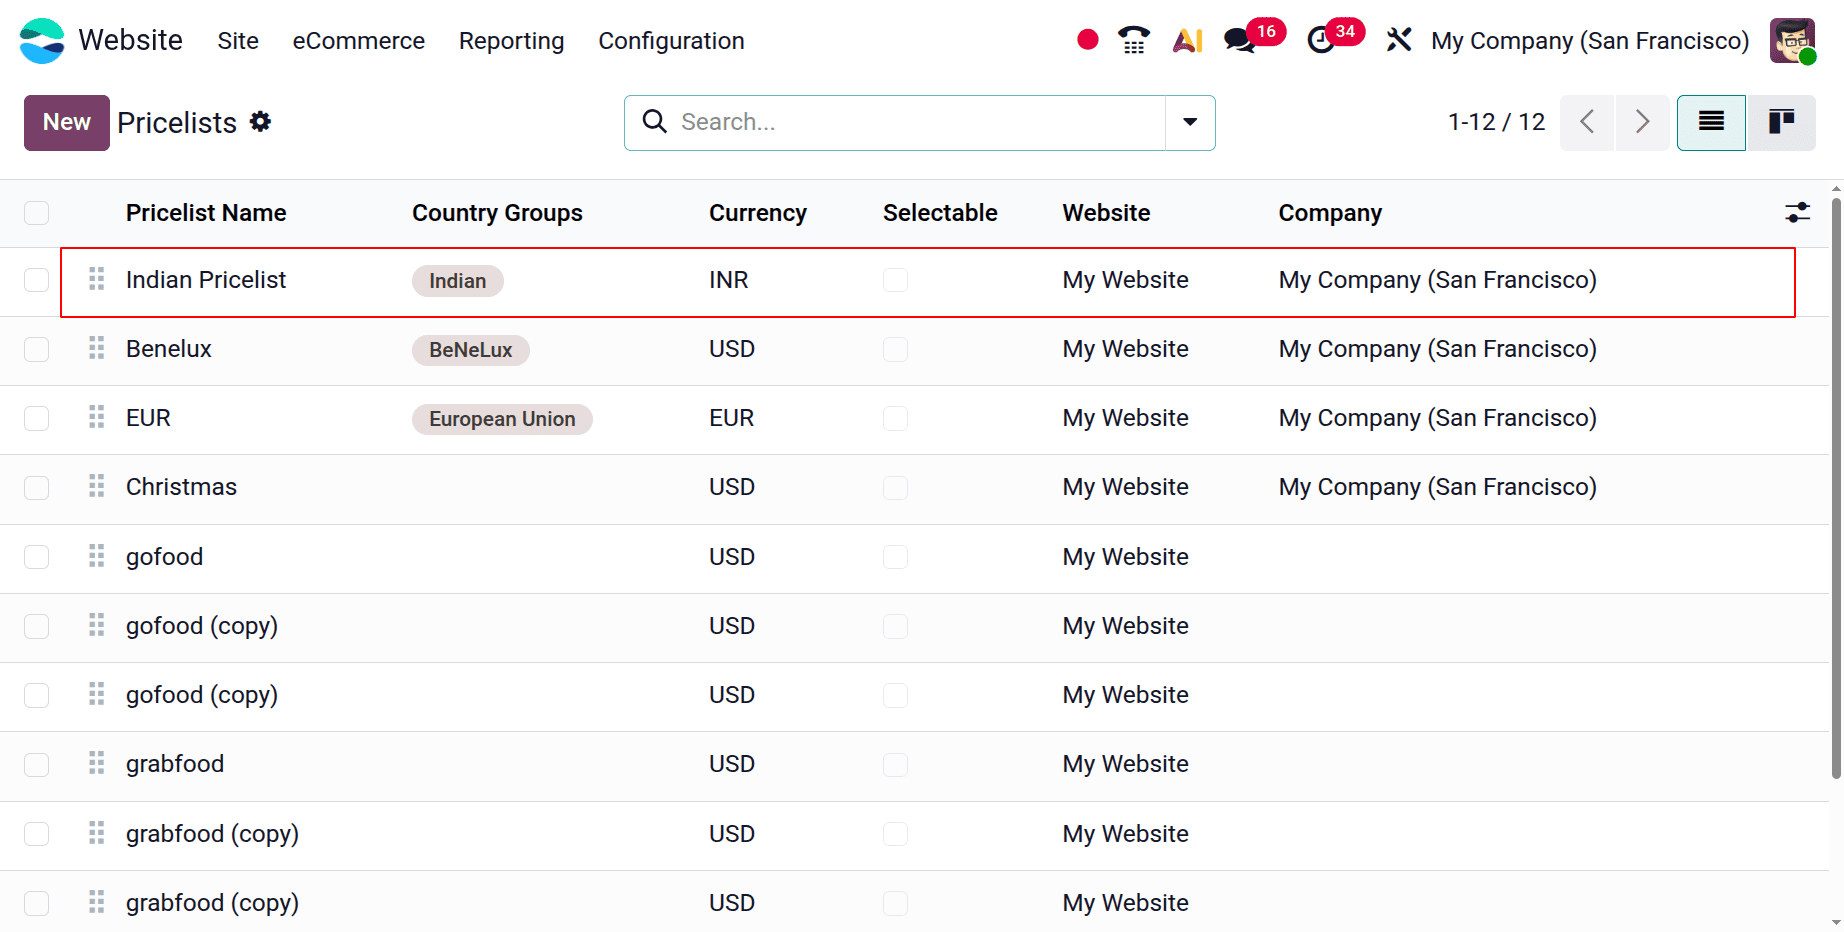Viewport: 1844px width, 932px height.
Task: Sort by Selectable column header
Action: point(940,213)
